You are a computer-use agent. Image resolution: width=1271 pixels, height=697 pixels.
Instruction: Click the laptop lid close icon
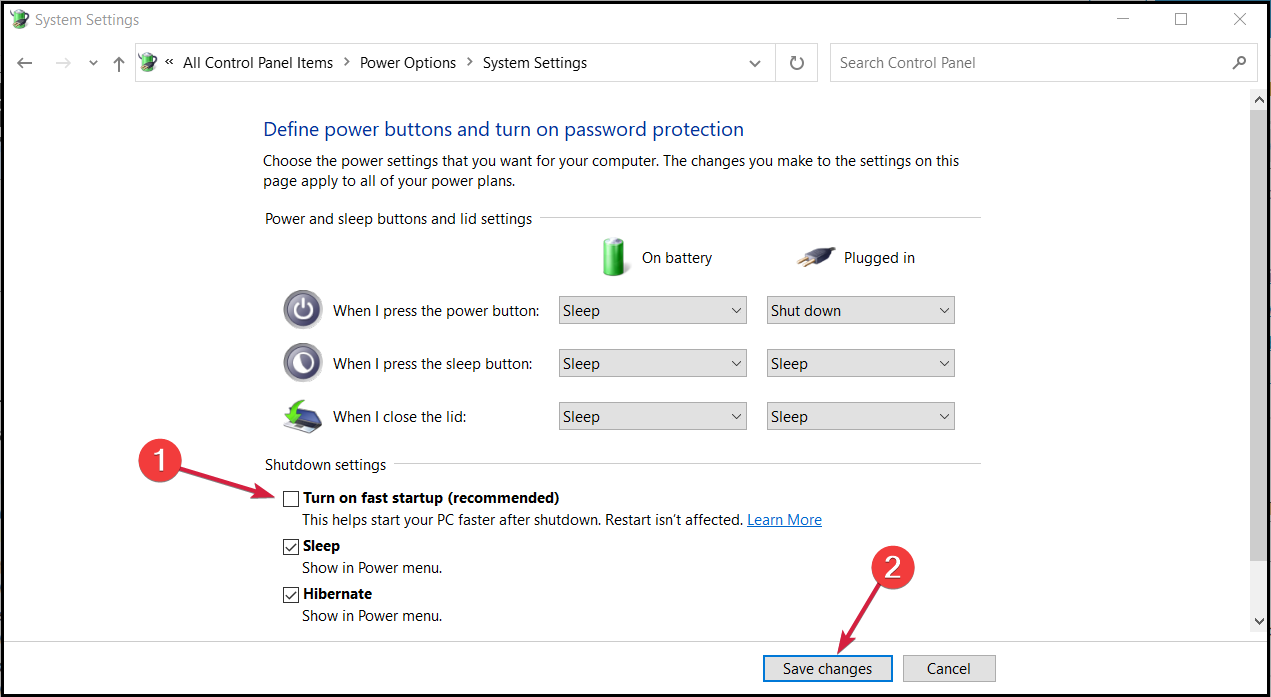(303, 416)
